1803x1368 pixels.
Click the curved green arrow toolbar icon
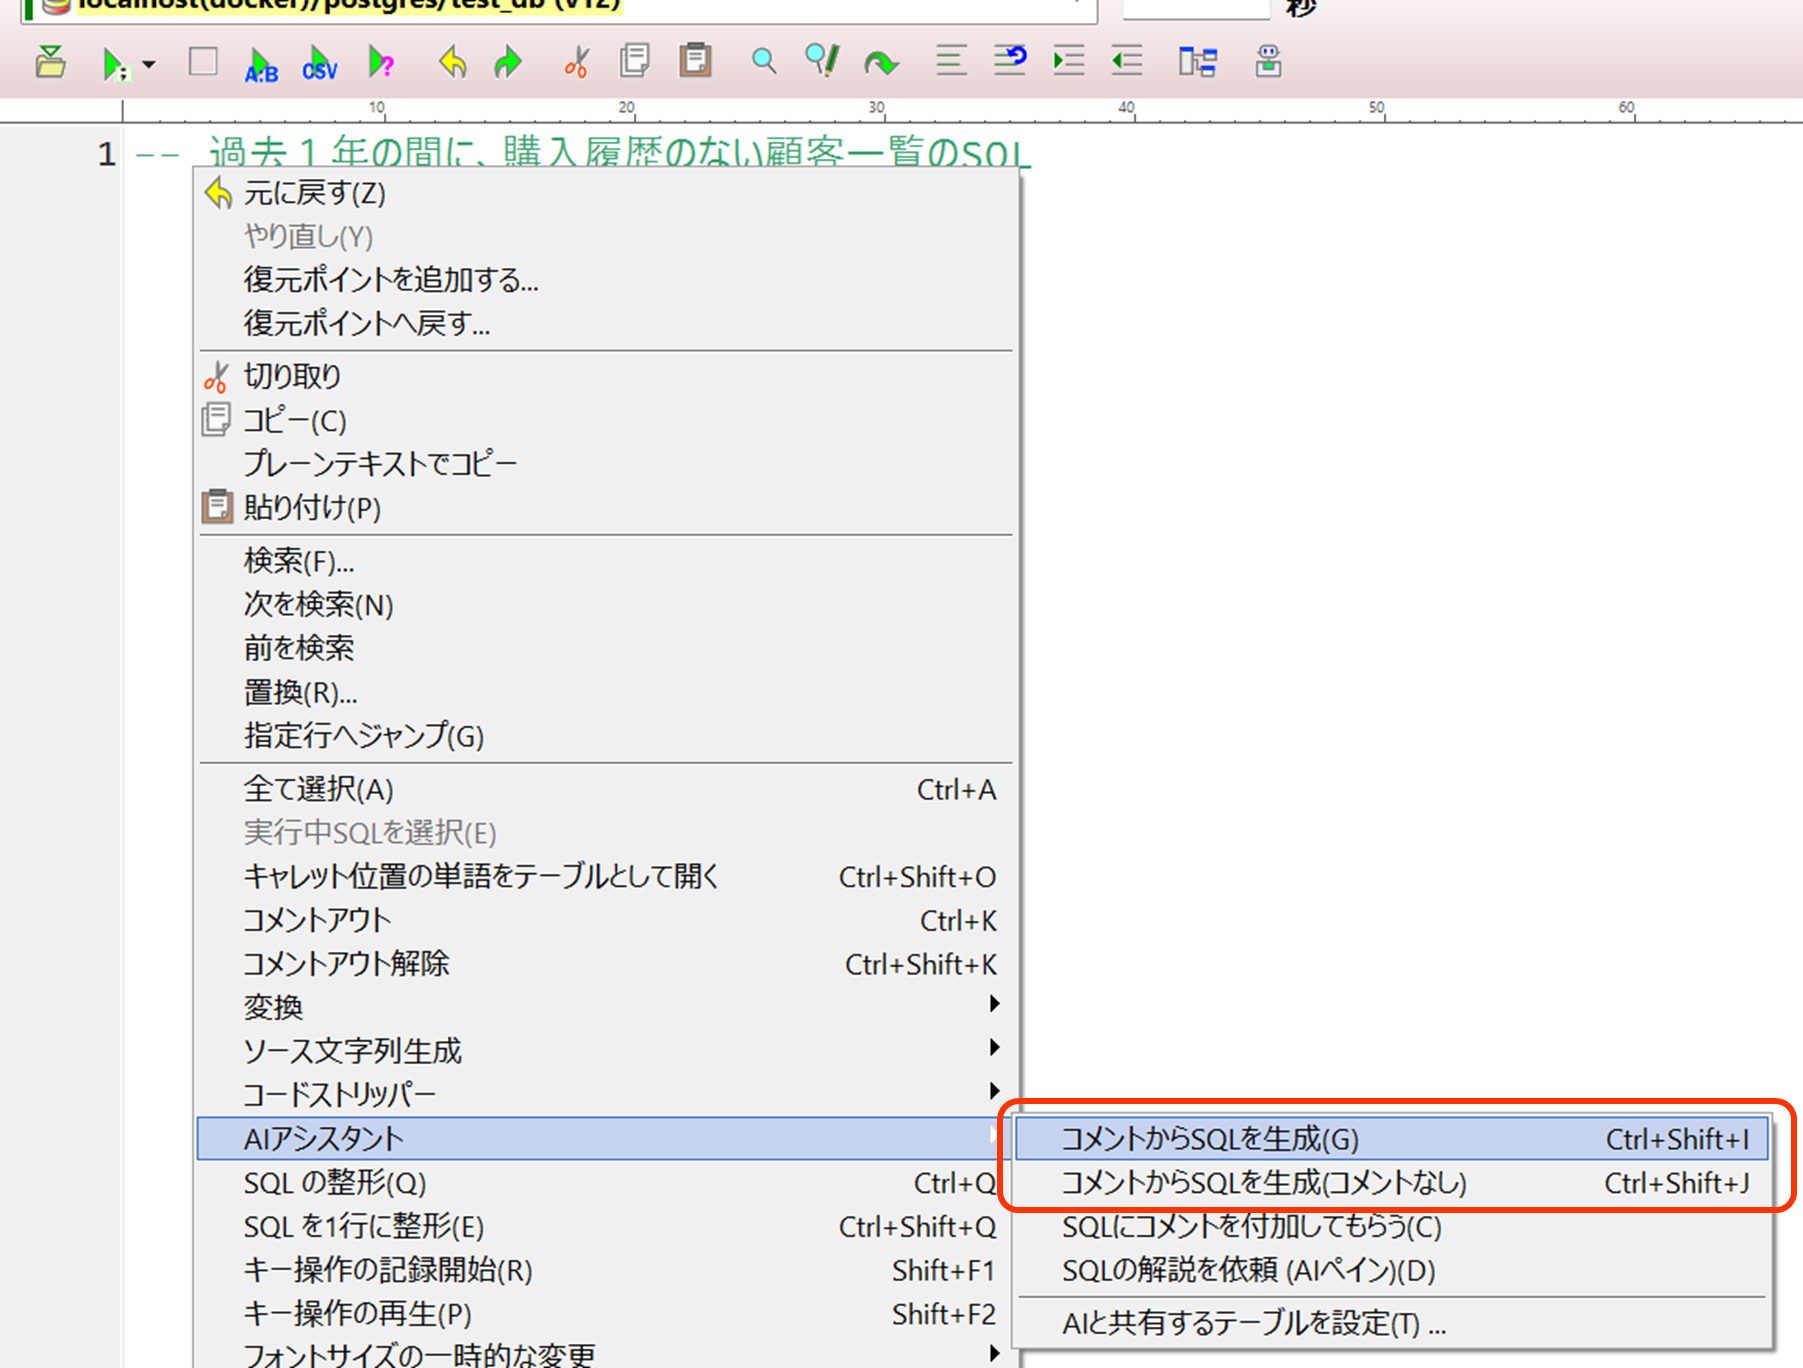tap(881, 64)
